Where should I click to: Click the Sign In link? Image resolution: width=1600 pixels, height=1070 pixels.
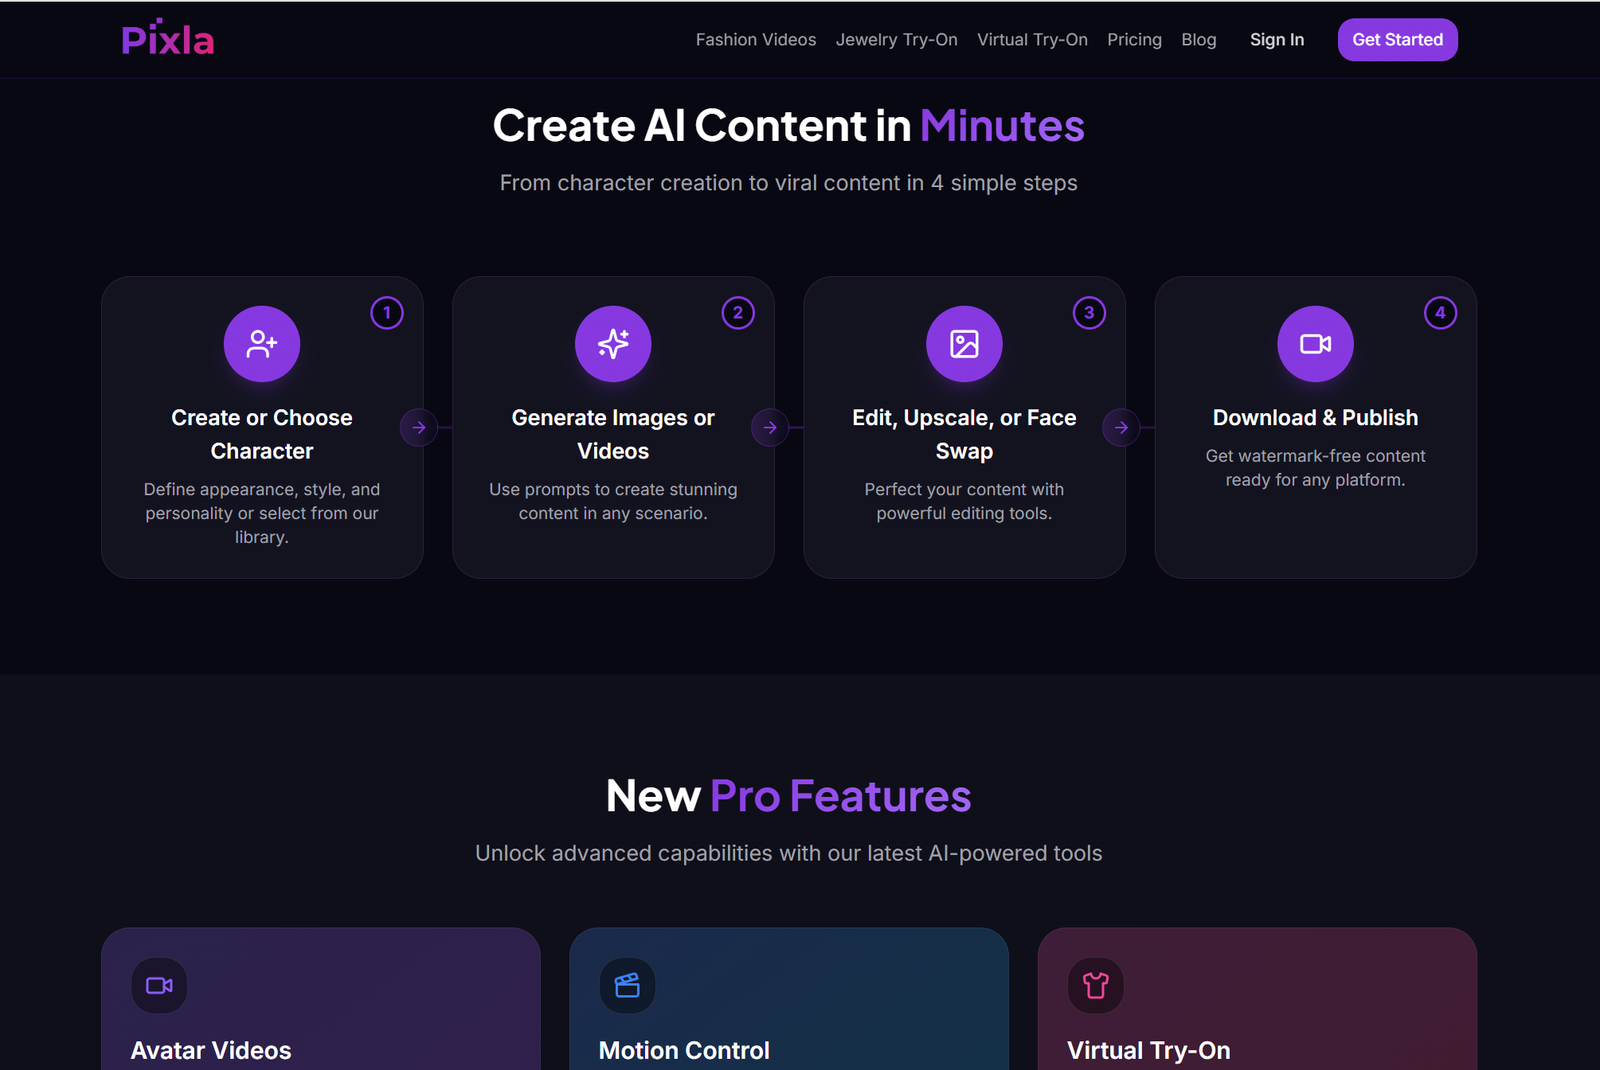[x=1277, y=40]
